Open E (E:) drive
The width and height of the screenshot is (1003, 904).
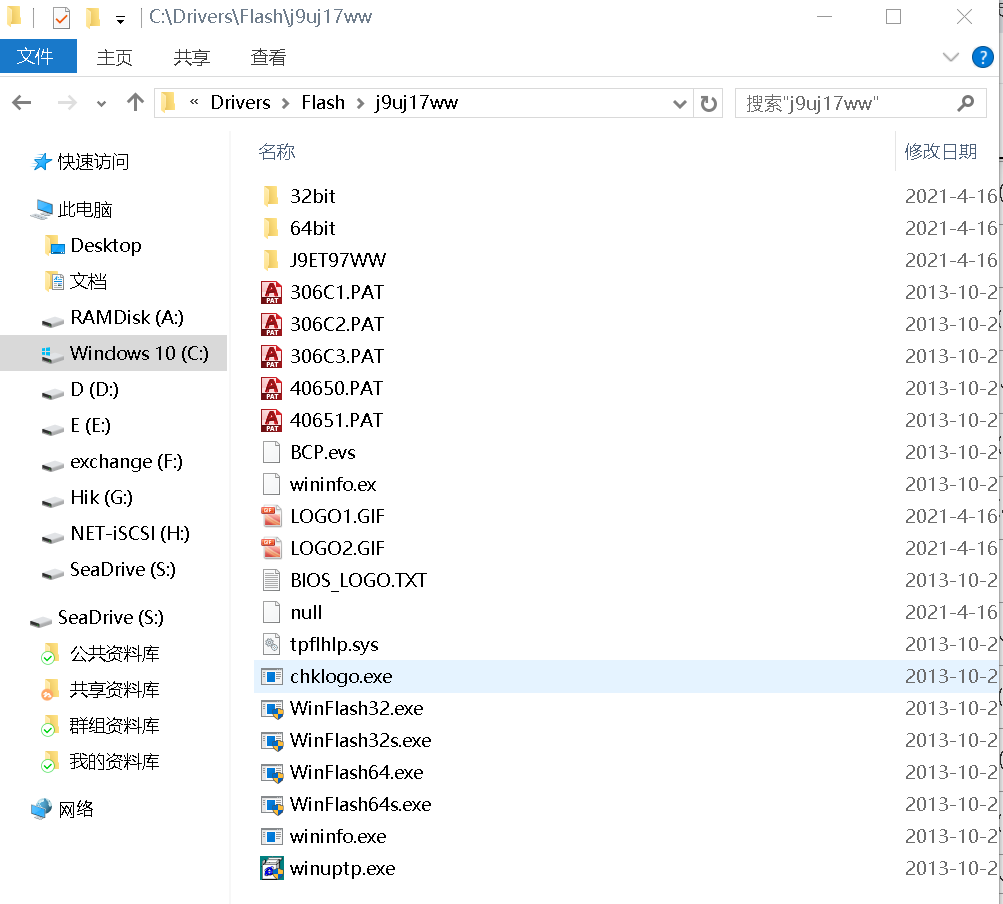tap(77, 425)
